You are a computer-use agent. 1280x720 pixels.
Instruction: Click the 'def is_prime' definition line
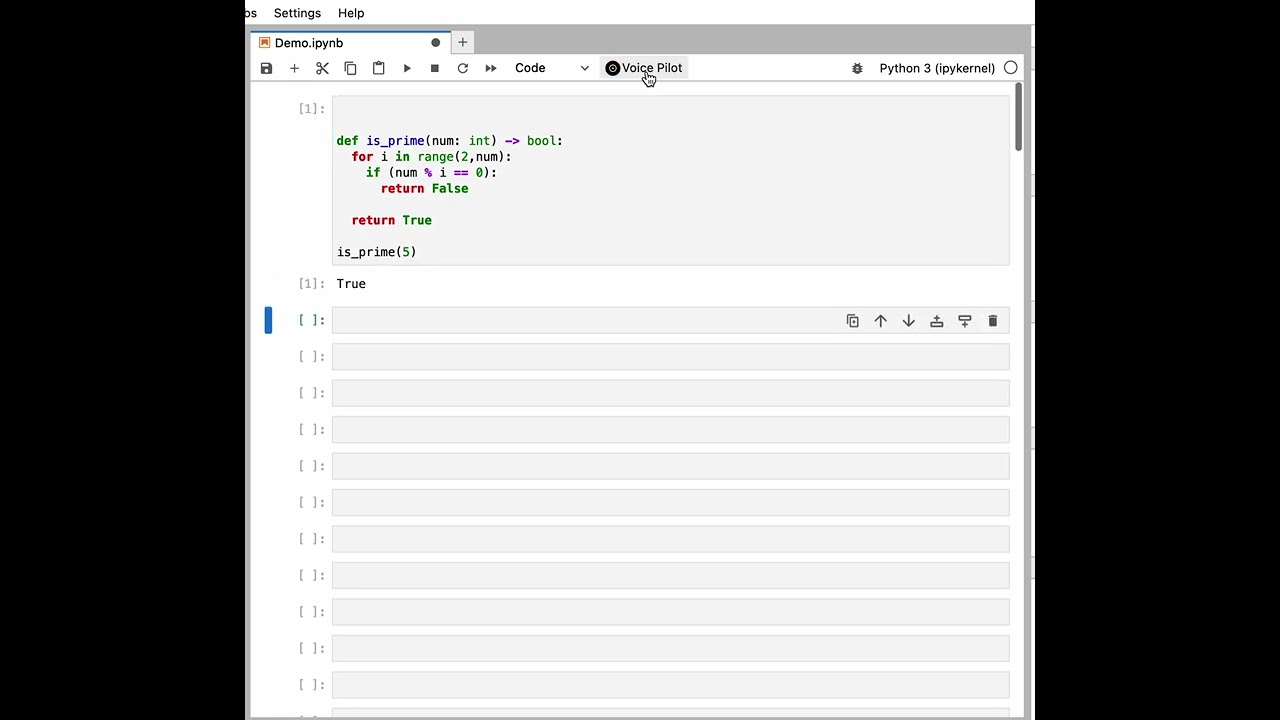tap(450, 141)
